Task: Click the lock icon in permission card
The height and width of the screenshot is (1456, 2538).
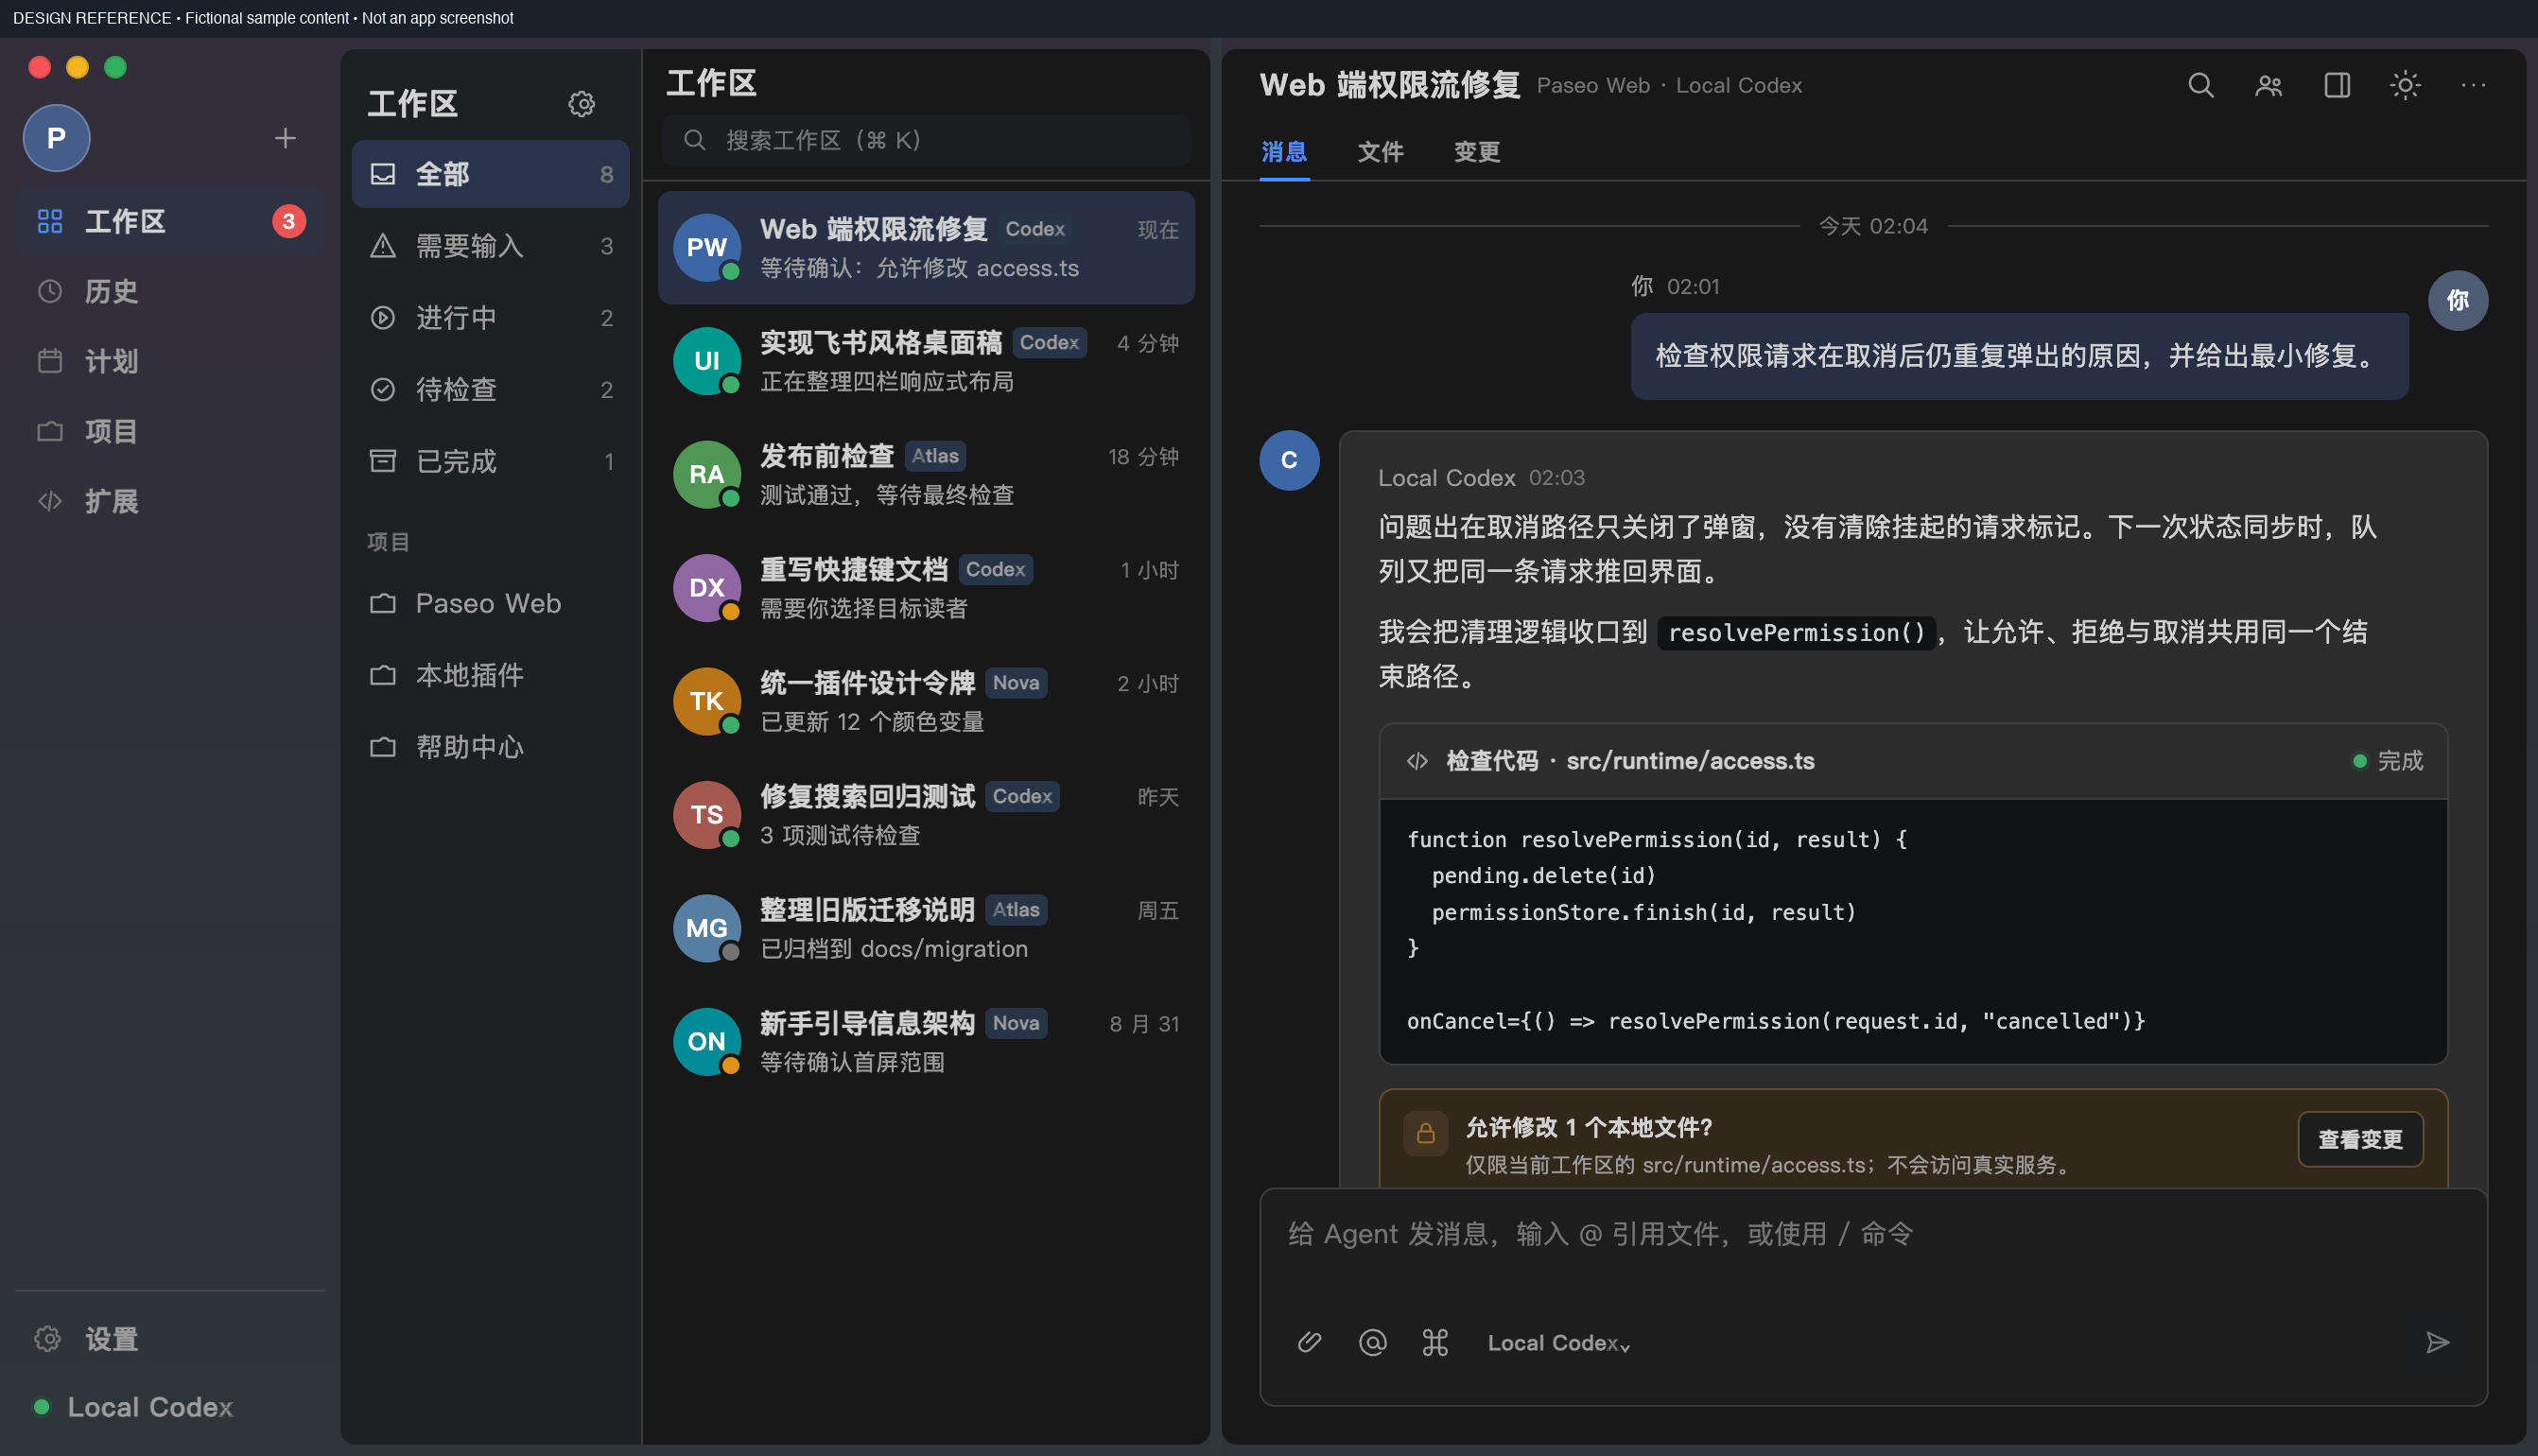Action: [x=1426, y=1133]
